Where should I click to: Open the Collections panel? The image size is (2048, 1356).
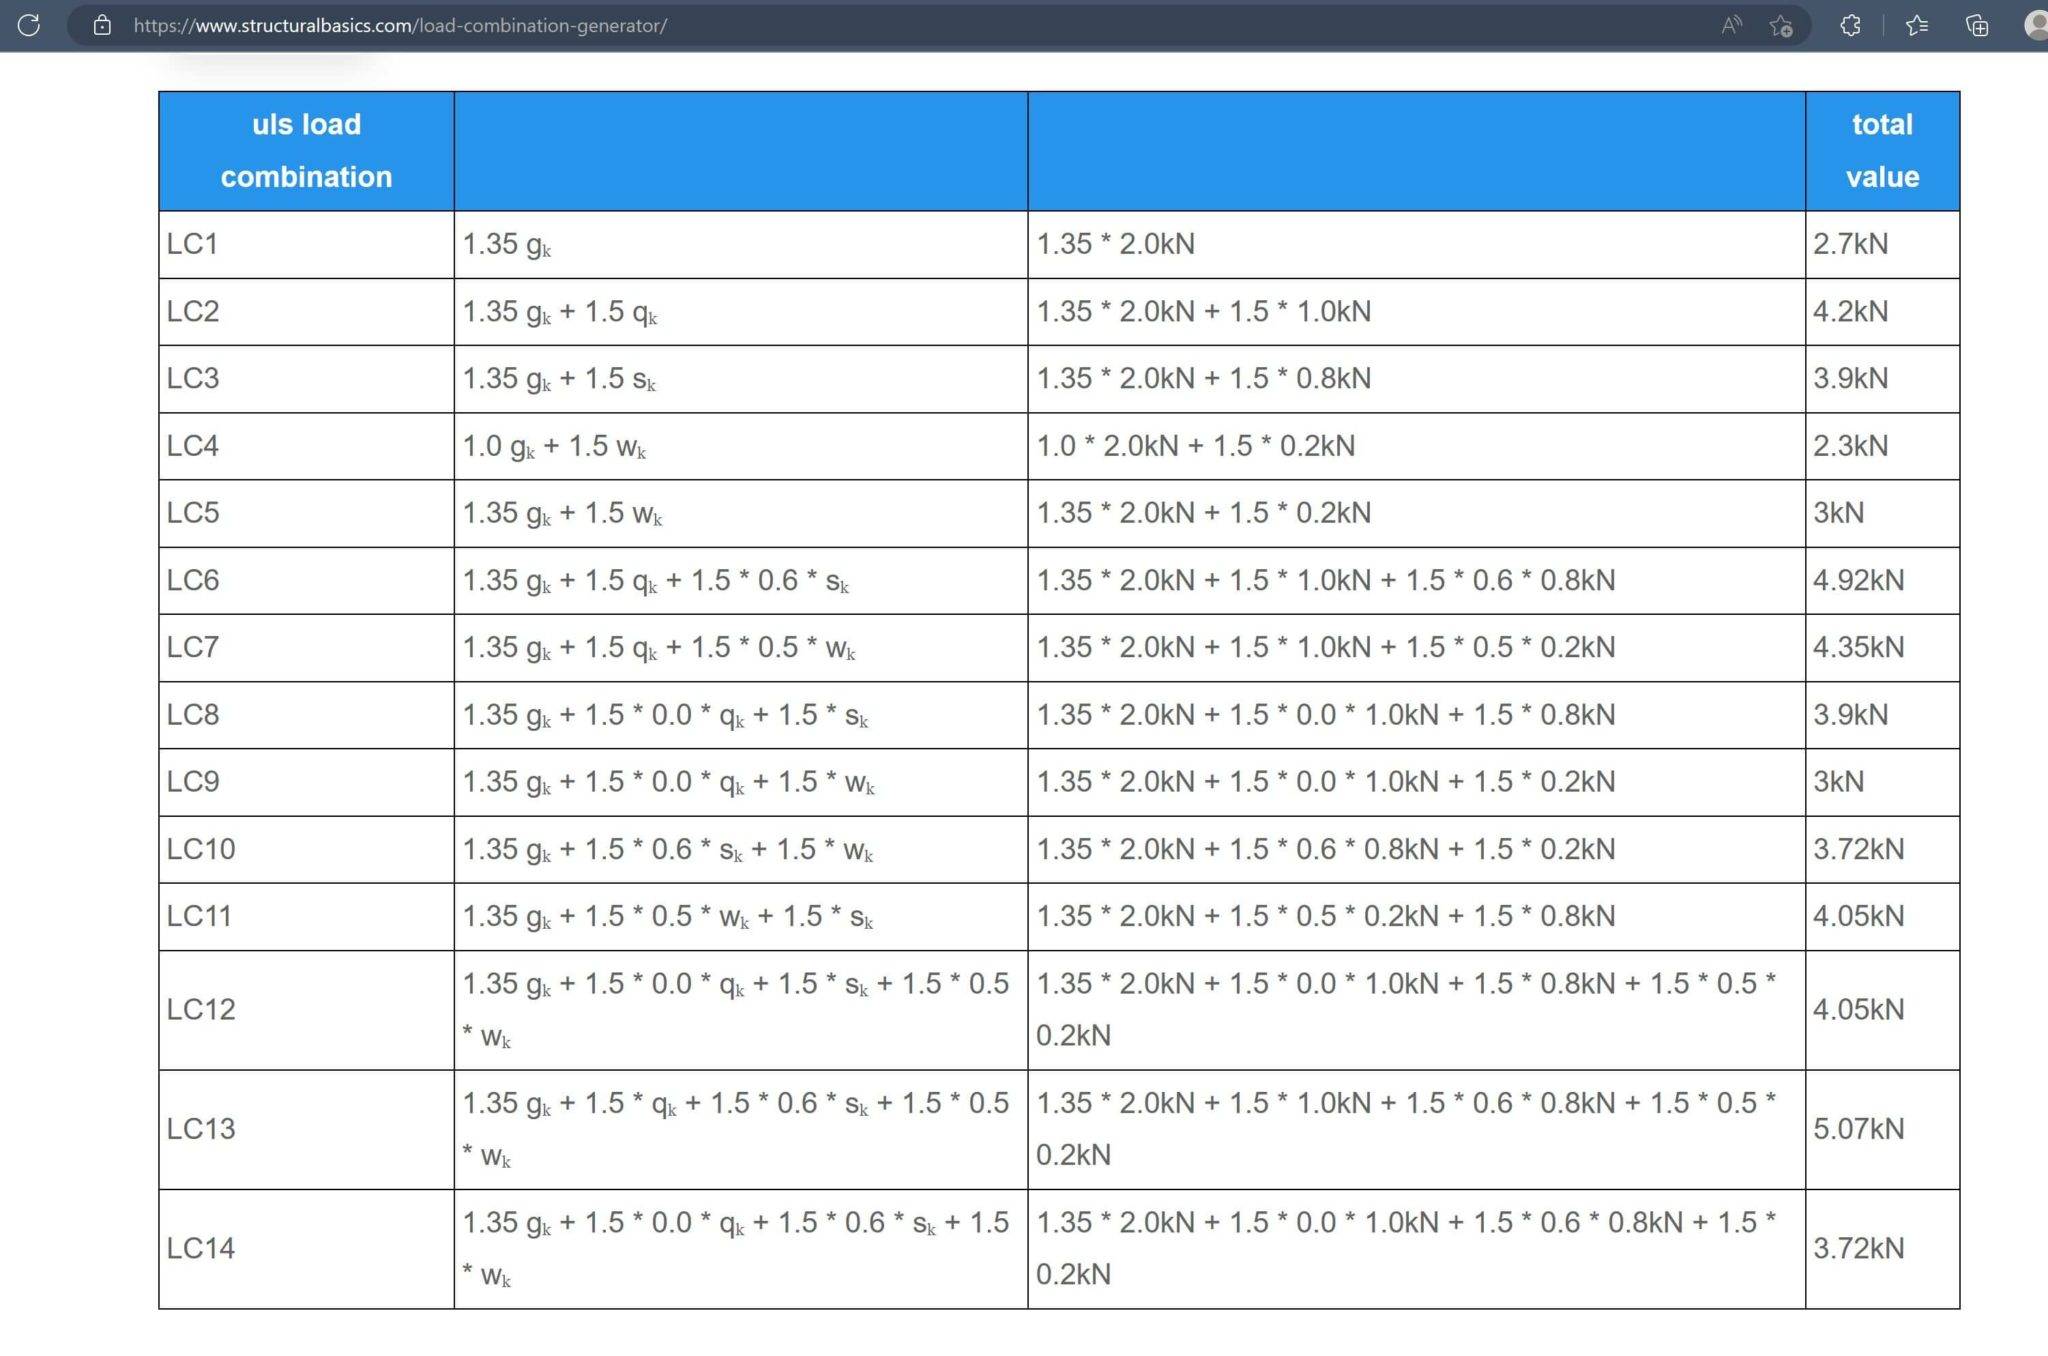tap(1975, 25)
